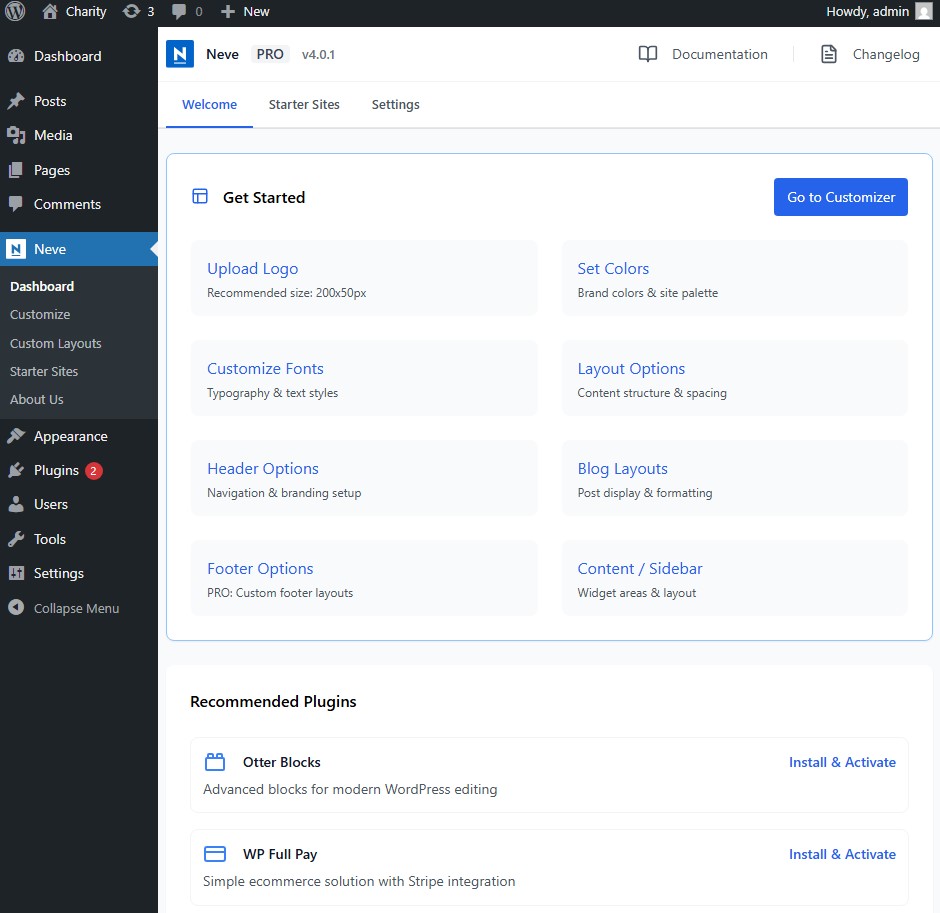Image resolution: width=940 pixels, height=913 pixels.
Task: Open Plugins in the sidebar
Action: 56,470
